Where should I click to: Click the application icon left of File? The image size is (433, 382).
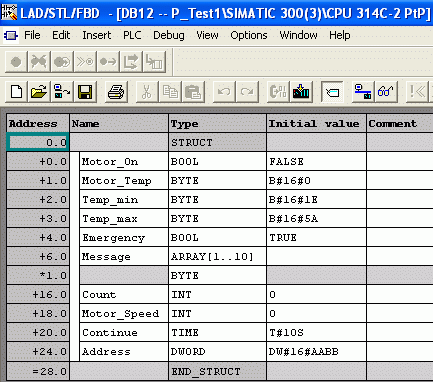(x=11, y=35)
